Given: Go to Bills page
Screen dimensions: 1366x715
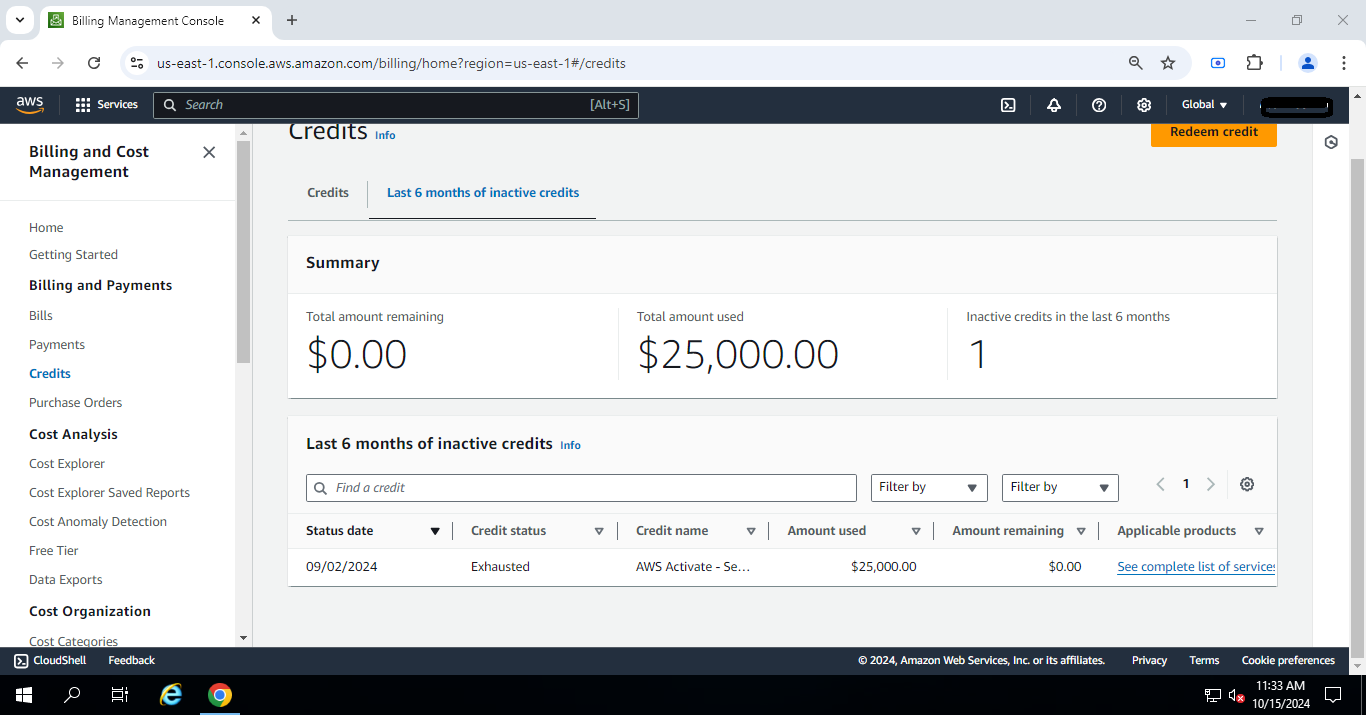Looking at the screenshot, I should tap(41, 316).
